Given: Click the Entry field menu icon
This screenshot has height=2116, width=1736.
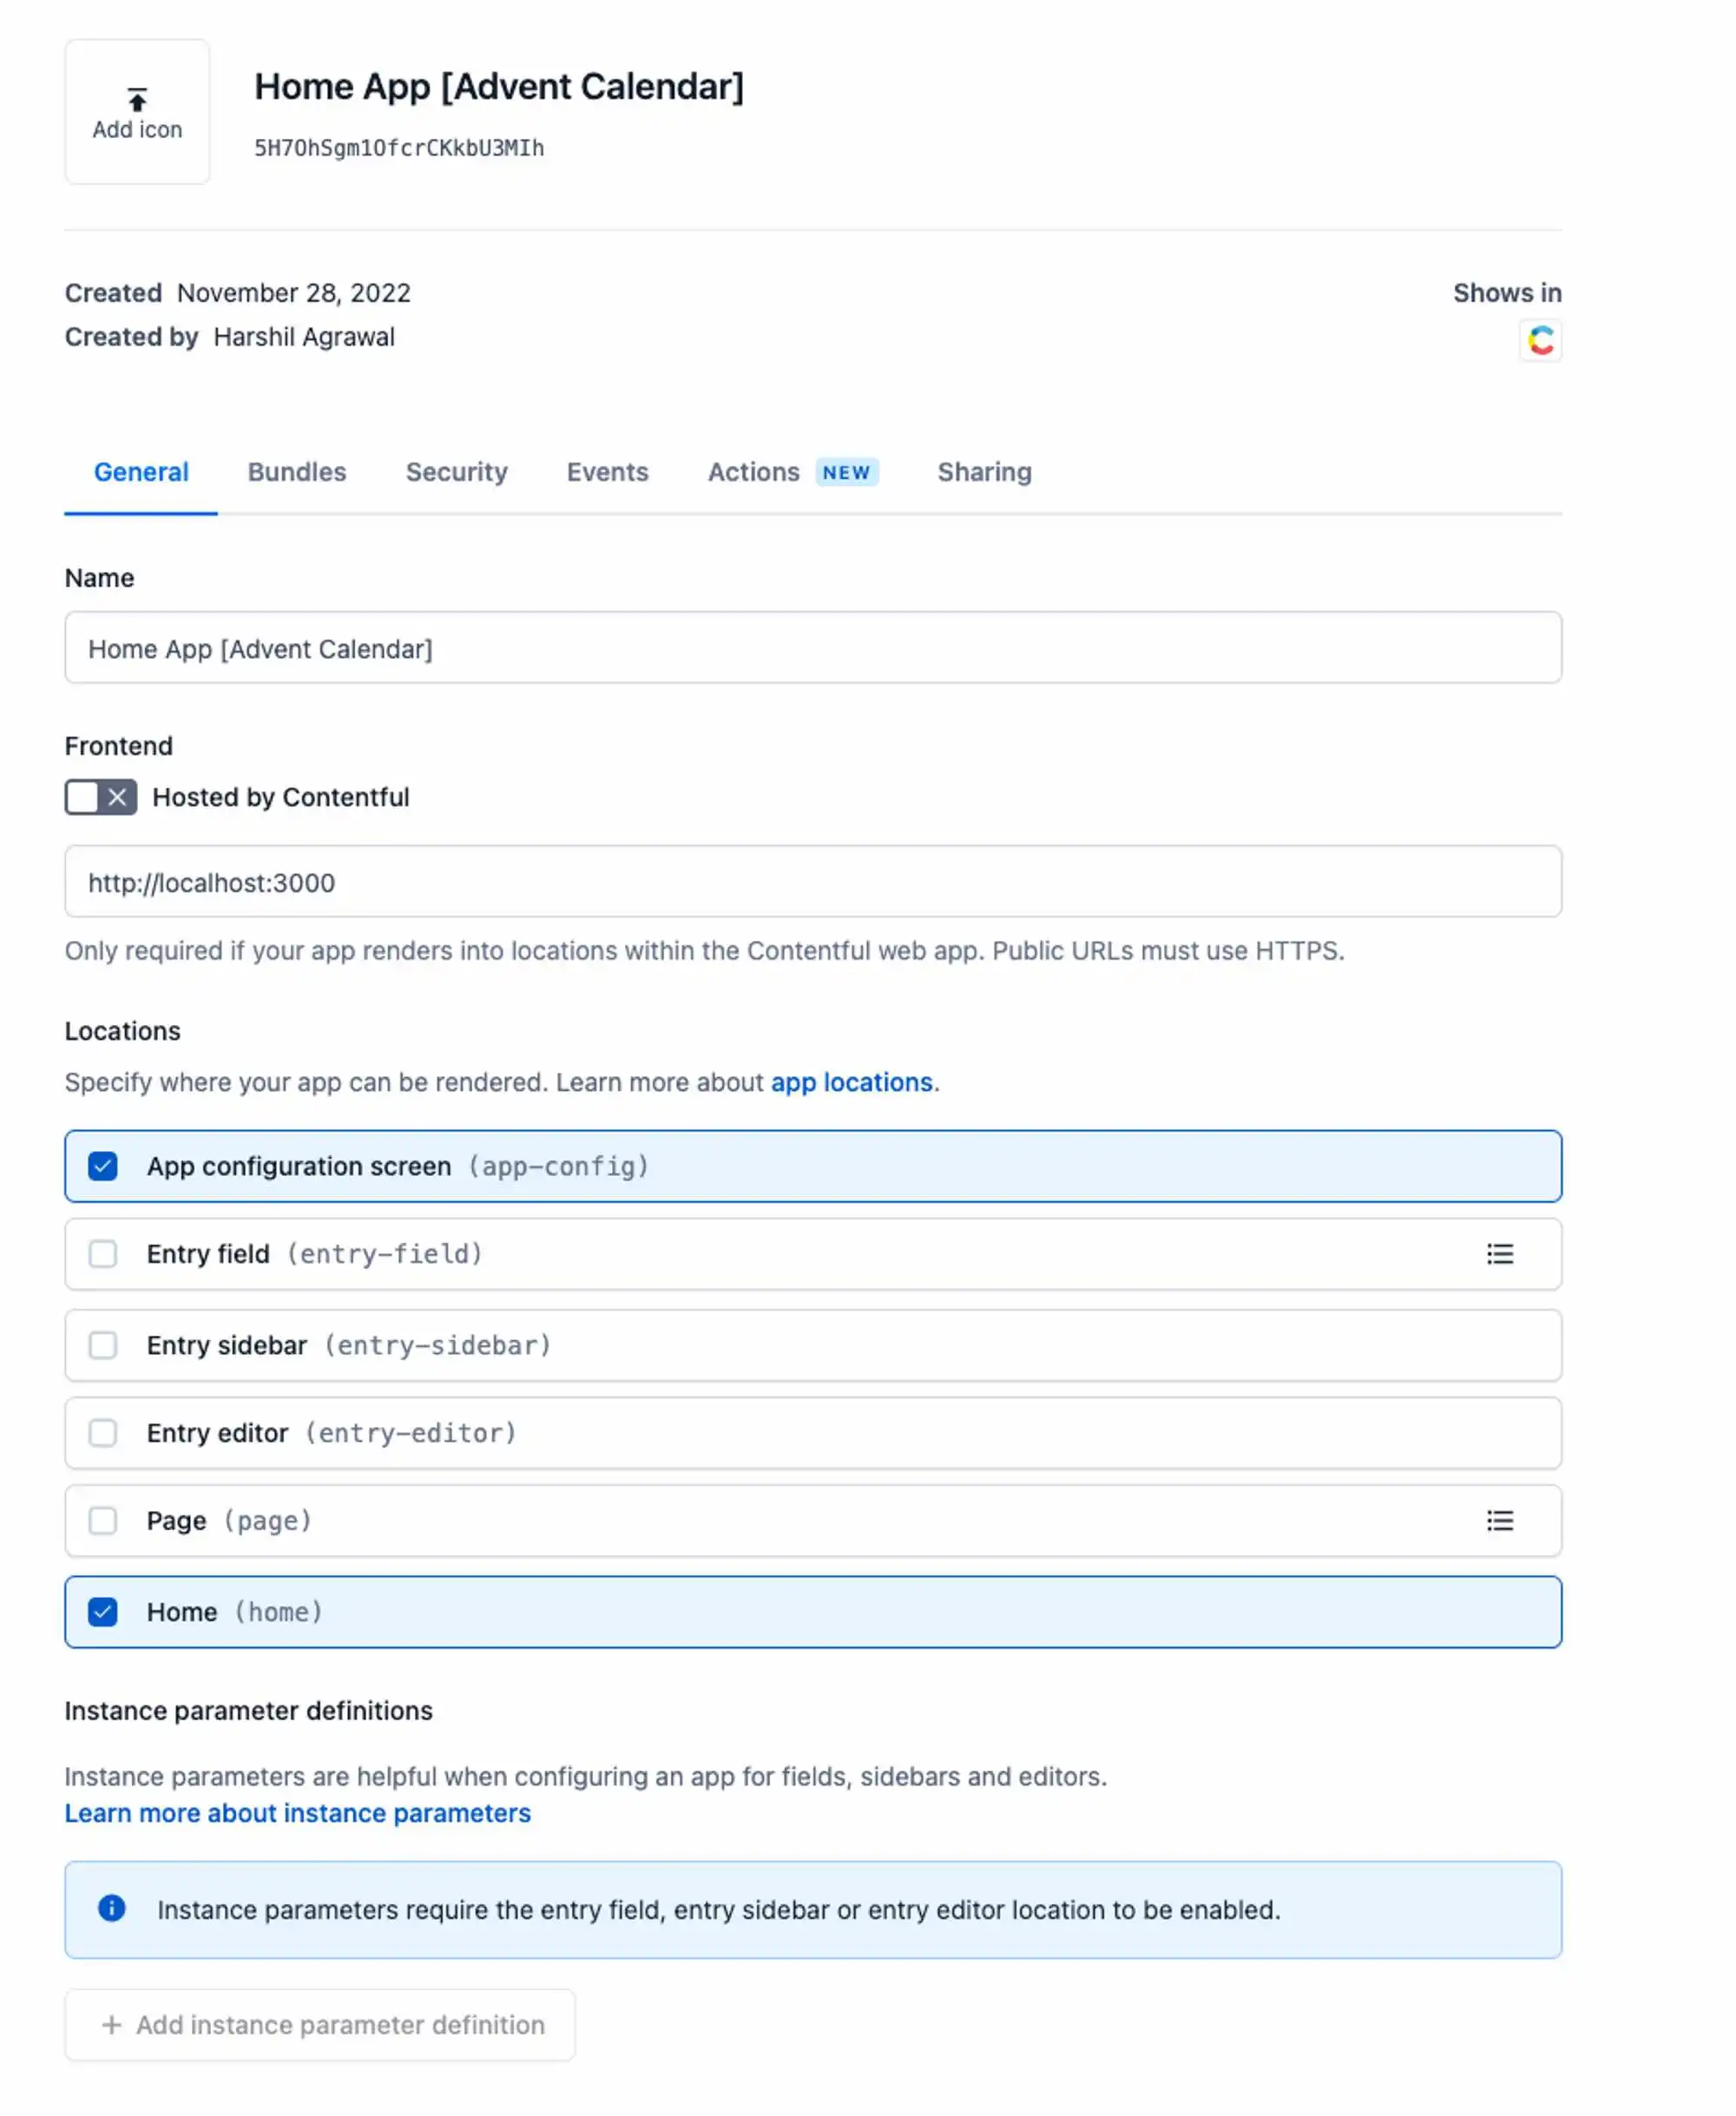Looking at the screenshot, I should click(x=1501, y=1253).
